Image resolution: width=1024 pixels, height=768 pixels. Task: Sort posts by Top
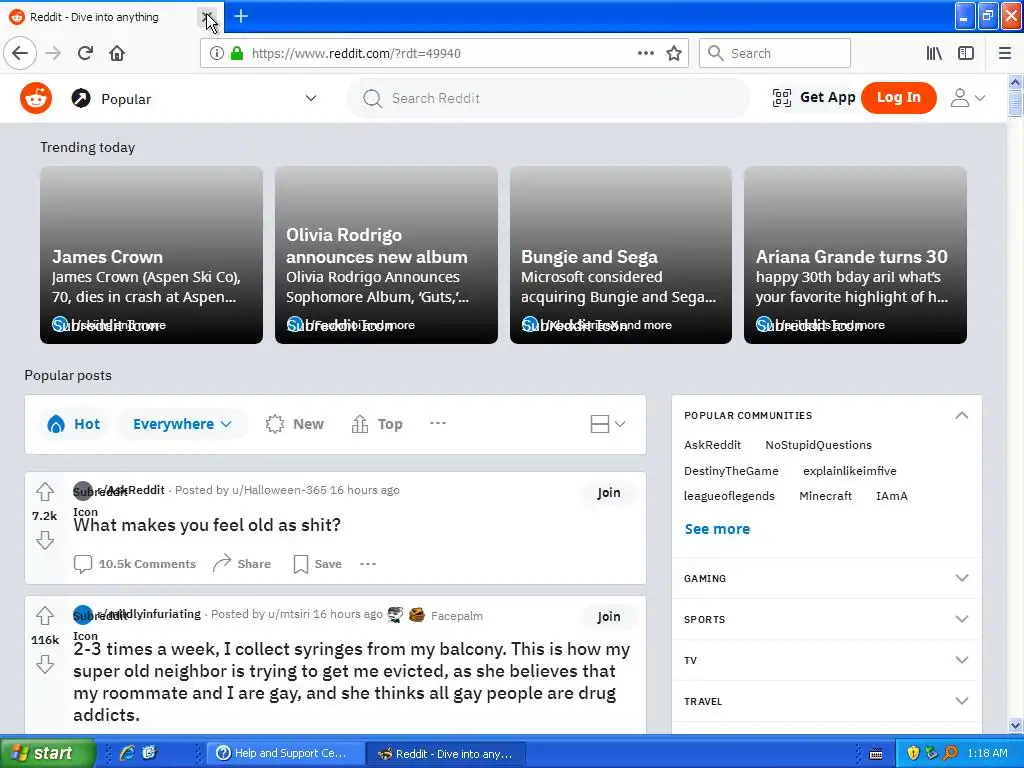[377, 424]
